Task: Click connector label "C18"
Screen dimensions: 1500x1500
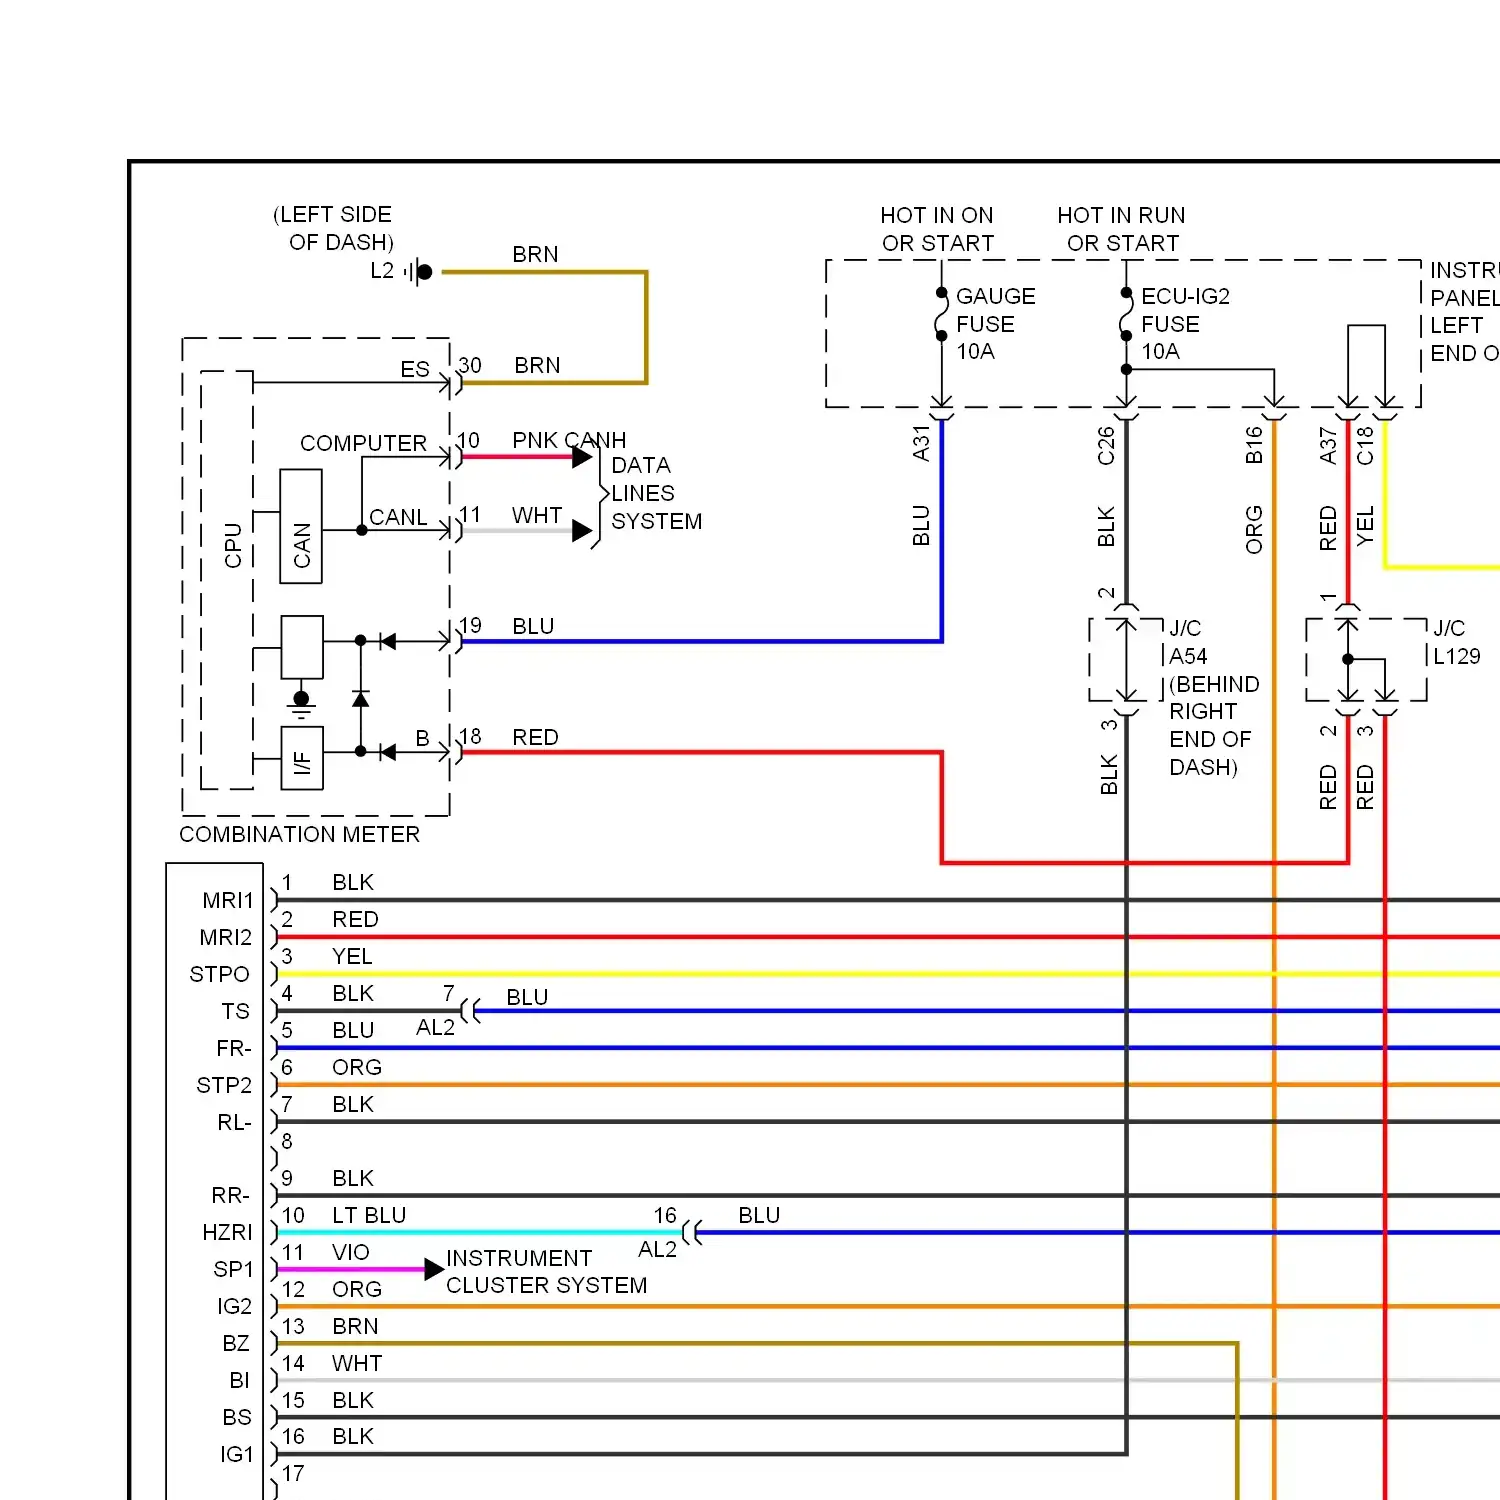Action: 1365,445
